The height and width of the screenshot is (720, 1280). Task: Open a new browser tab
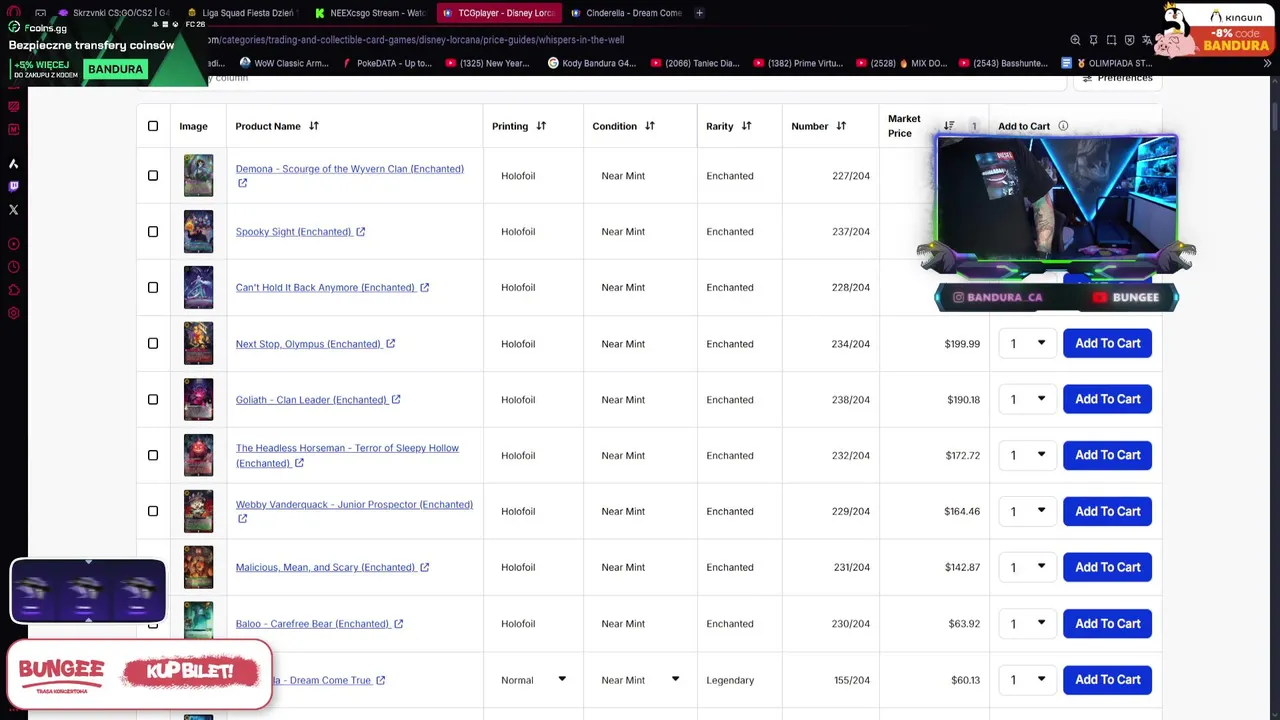699,13
